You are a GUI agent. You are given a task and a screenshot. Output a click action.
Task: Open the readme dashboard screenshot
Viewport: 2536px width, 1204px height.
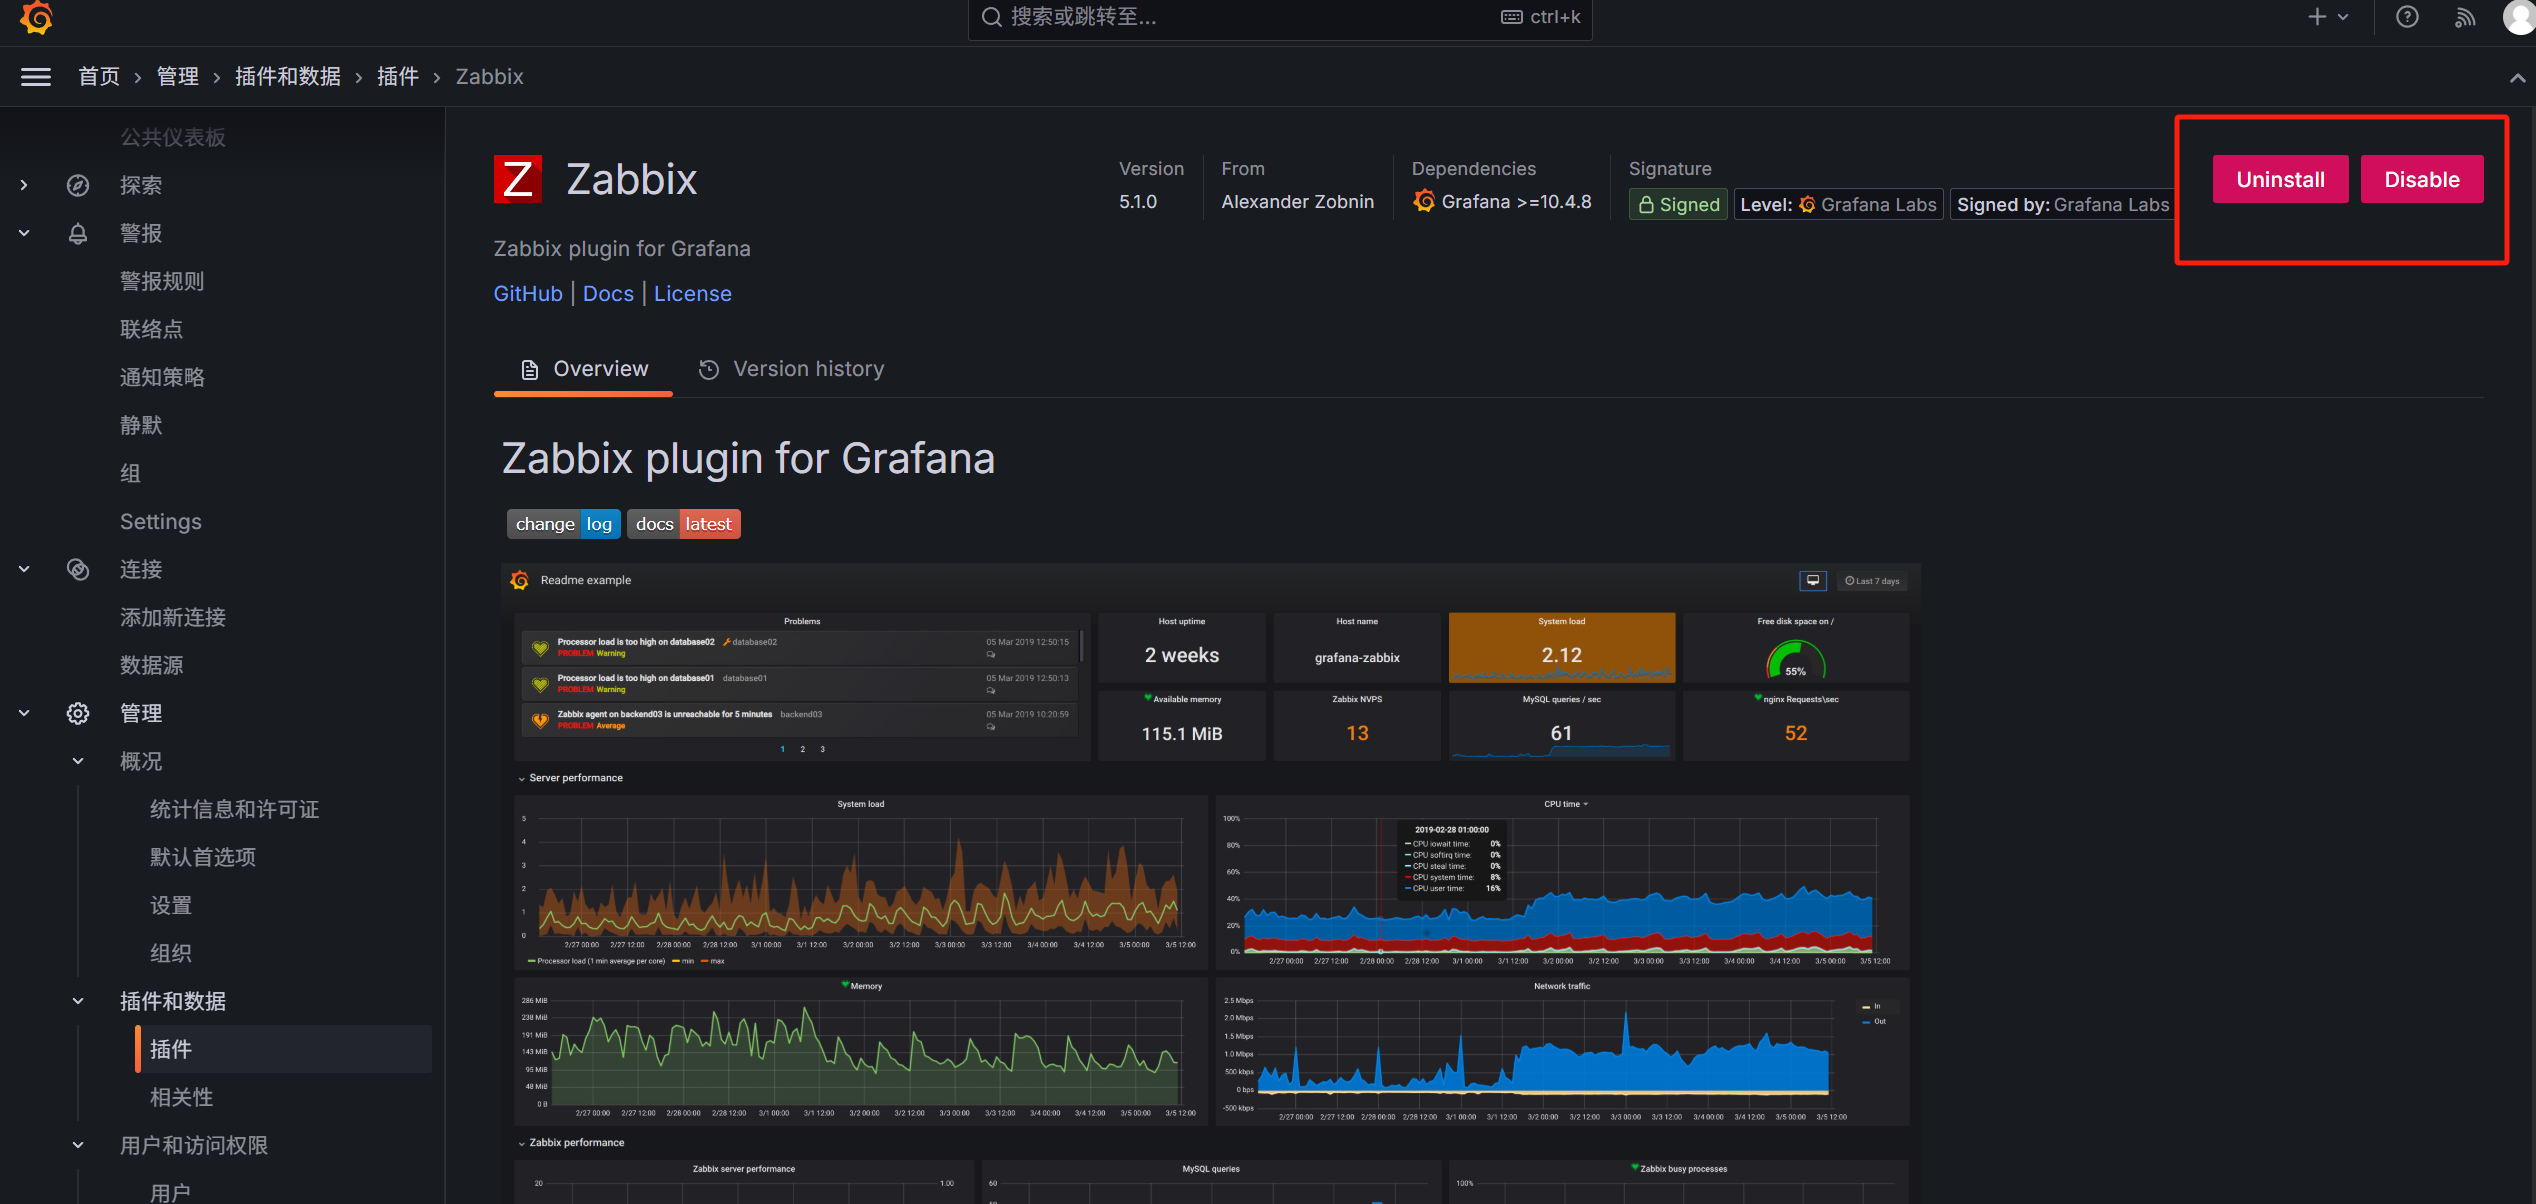pyautogui.click(x=1211, y=884)
